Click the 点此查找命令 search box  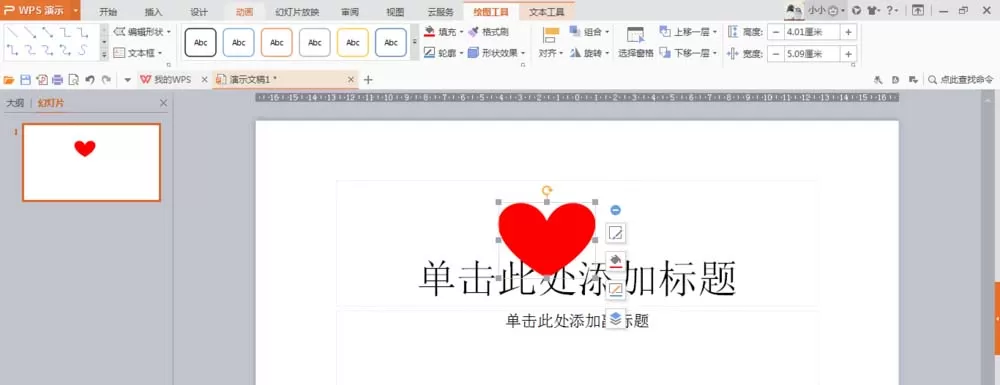coord(960,80)
